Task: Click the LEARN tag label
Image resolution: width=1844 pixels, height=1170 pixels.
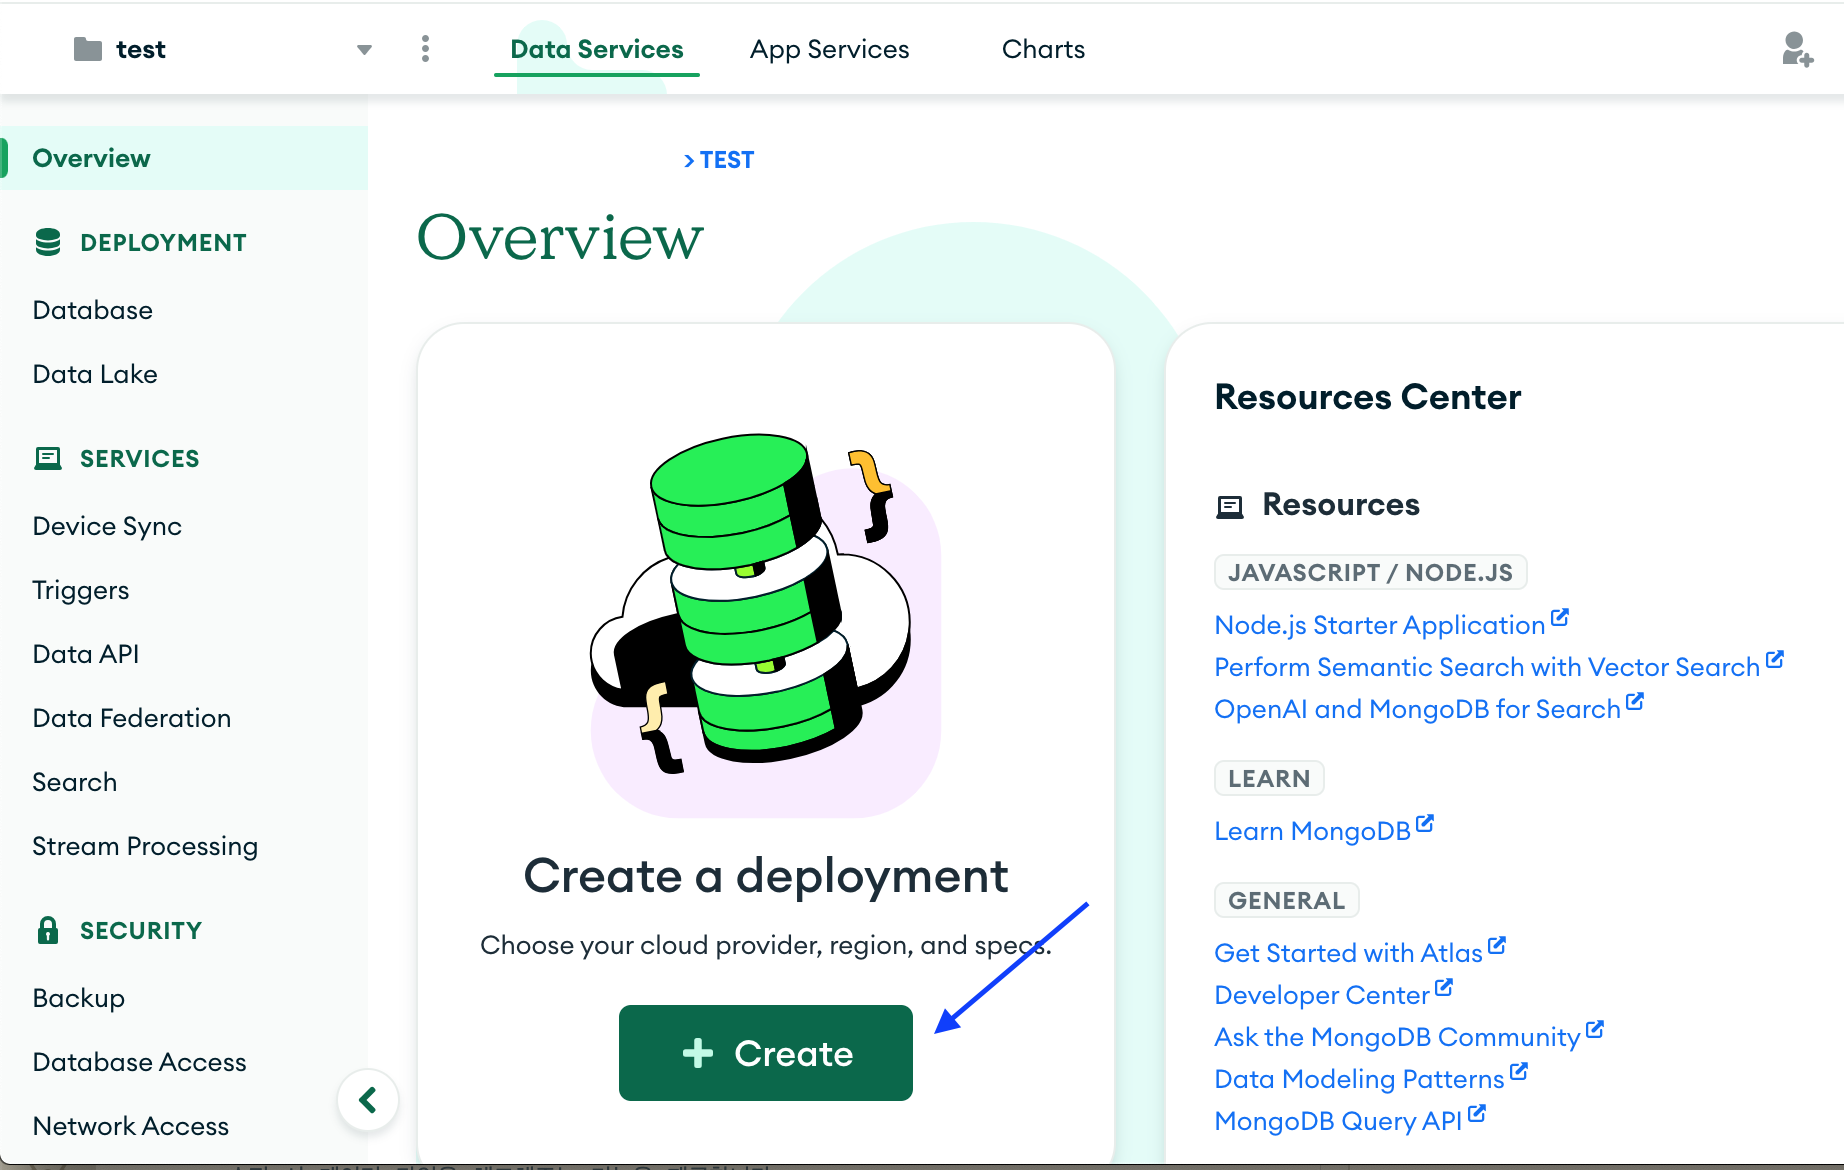Action: click(x=1269, y=779)
